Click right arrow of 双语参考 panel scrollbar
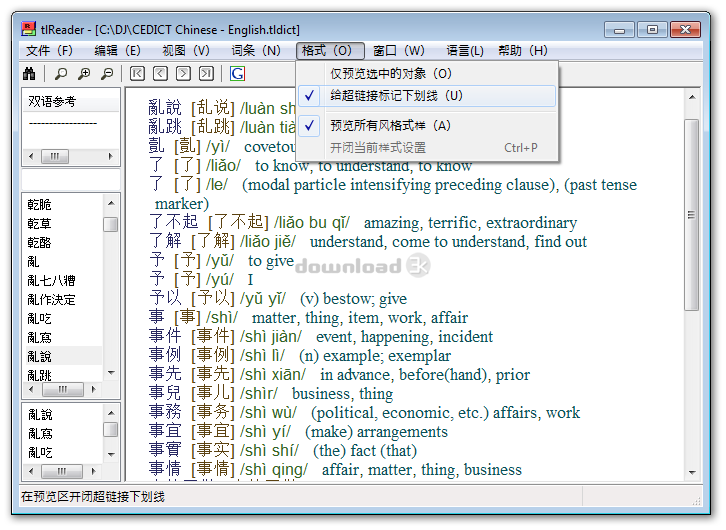Image resolution: width=726 pixels, height=530 pixels. 111,156
